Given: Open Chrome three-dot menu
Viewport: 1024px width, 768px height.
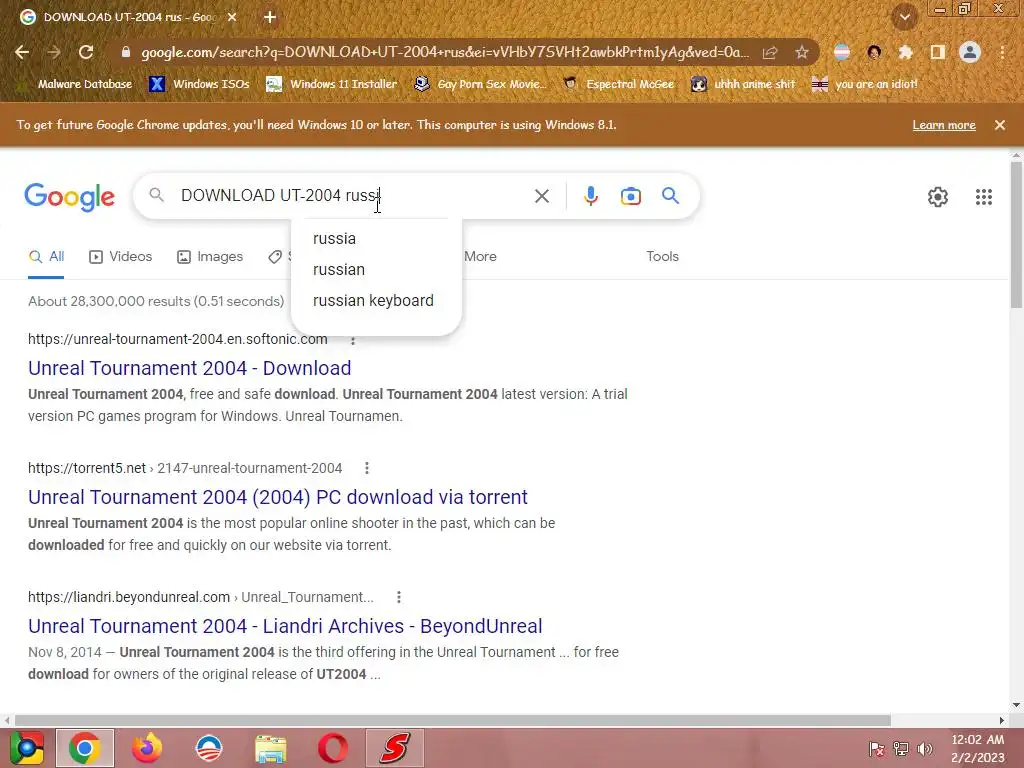Looking at the screenshot, I should [x=1002, y=52].
